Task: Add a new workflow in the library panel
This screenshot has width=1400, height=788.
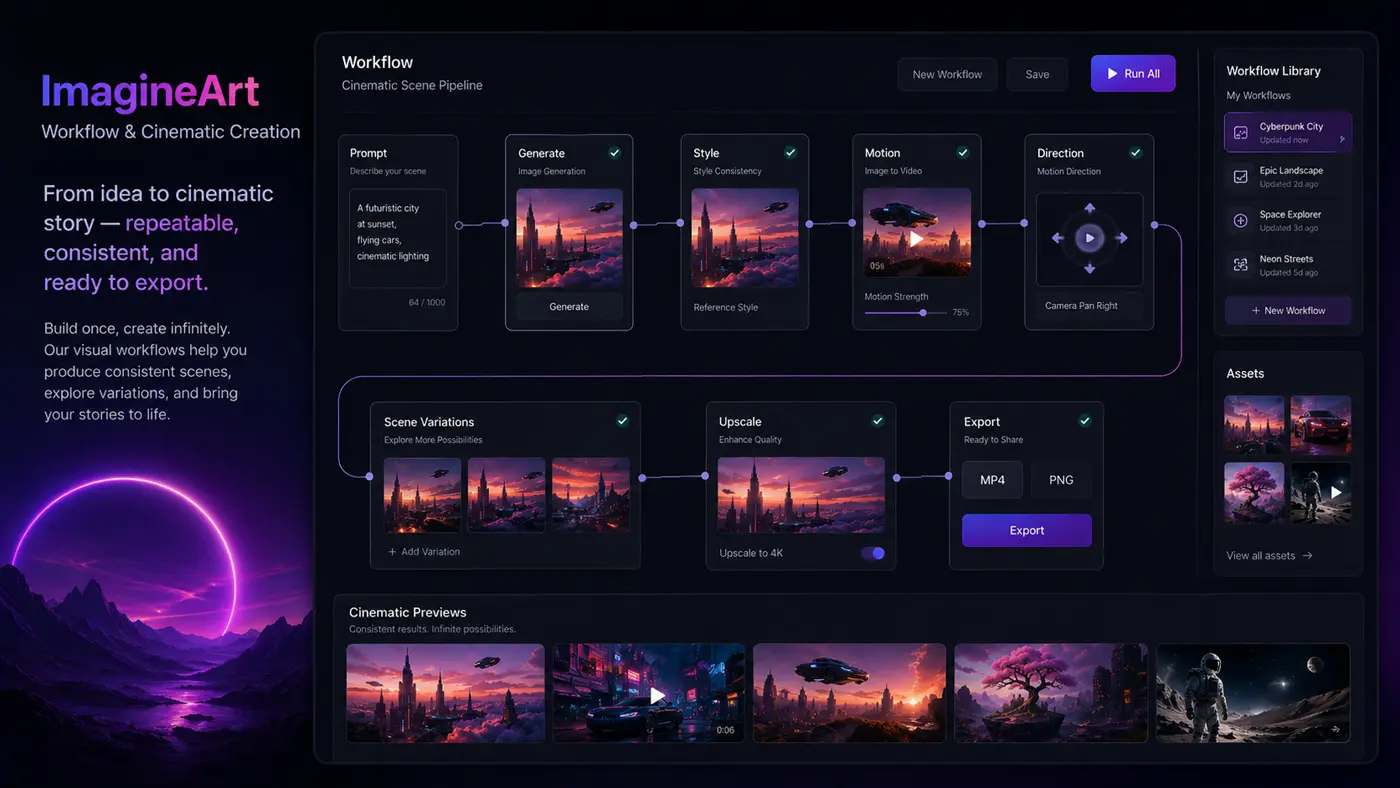Action: [x=1288, y=311]
